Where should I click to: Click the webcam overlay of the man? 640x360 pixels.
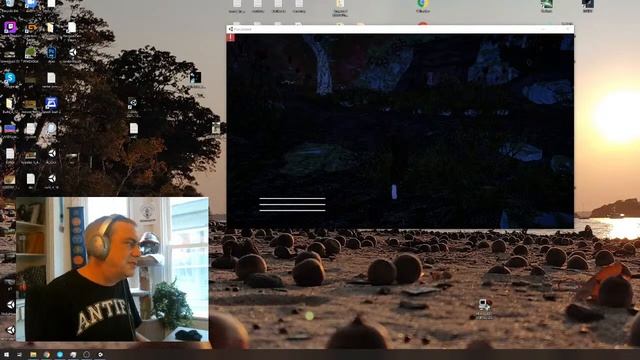coord(112,269)
